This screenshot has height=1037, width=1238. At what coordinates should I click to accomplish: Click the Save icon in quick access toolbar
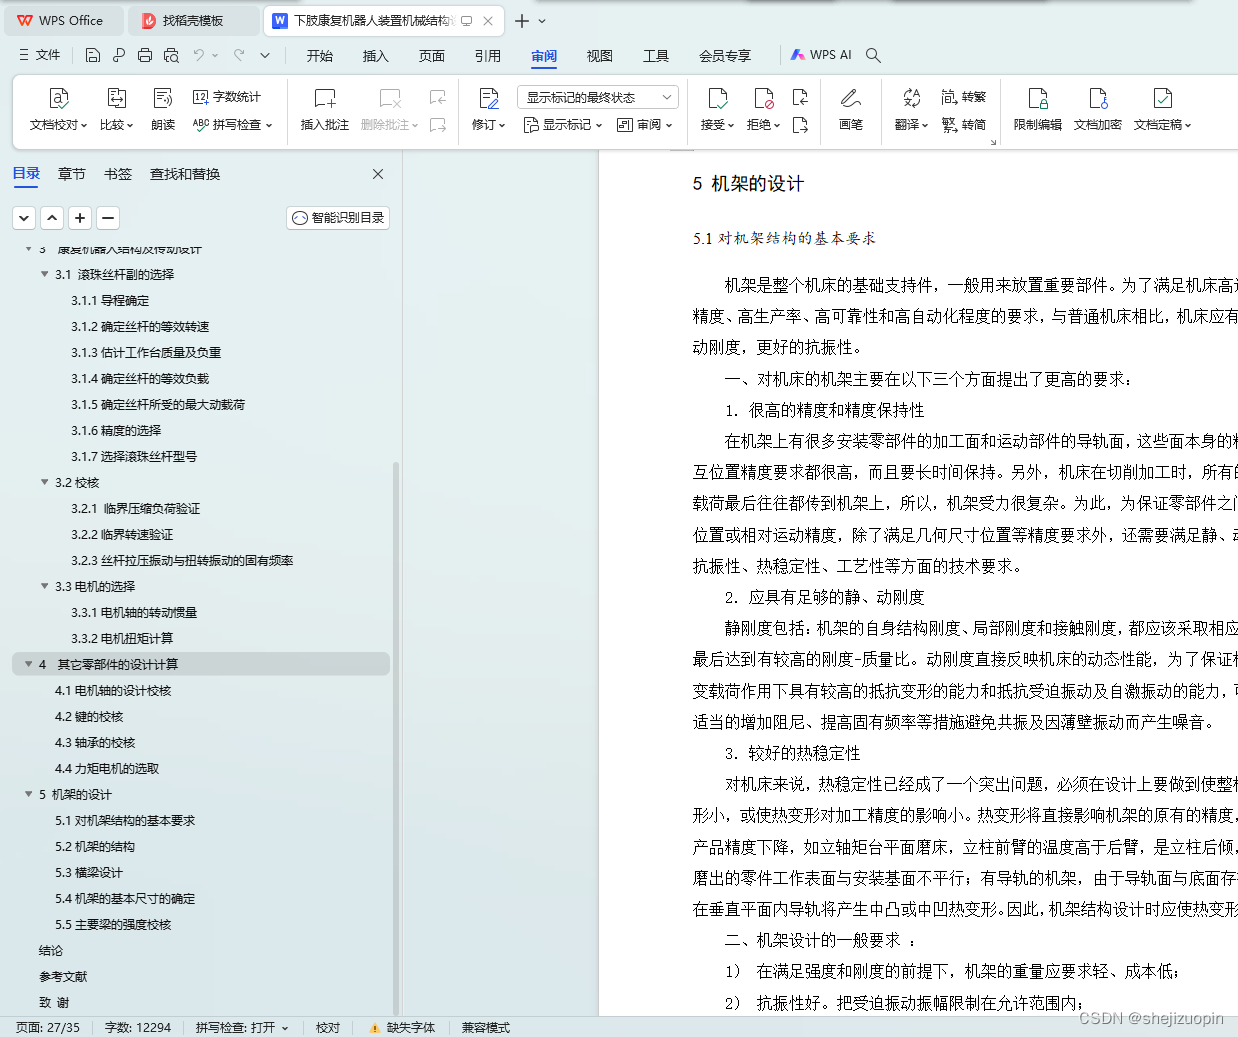click(x=93, y=55)
